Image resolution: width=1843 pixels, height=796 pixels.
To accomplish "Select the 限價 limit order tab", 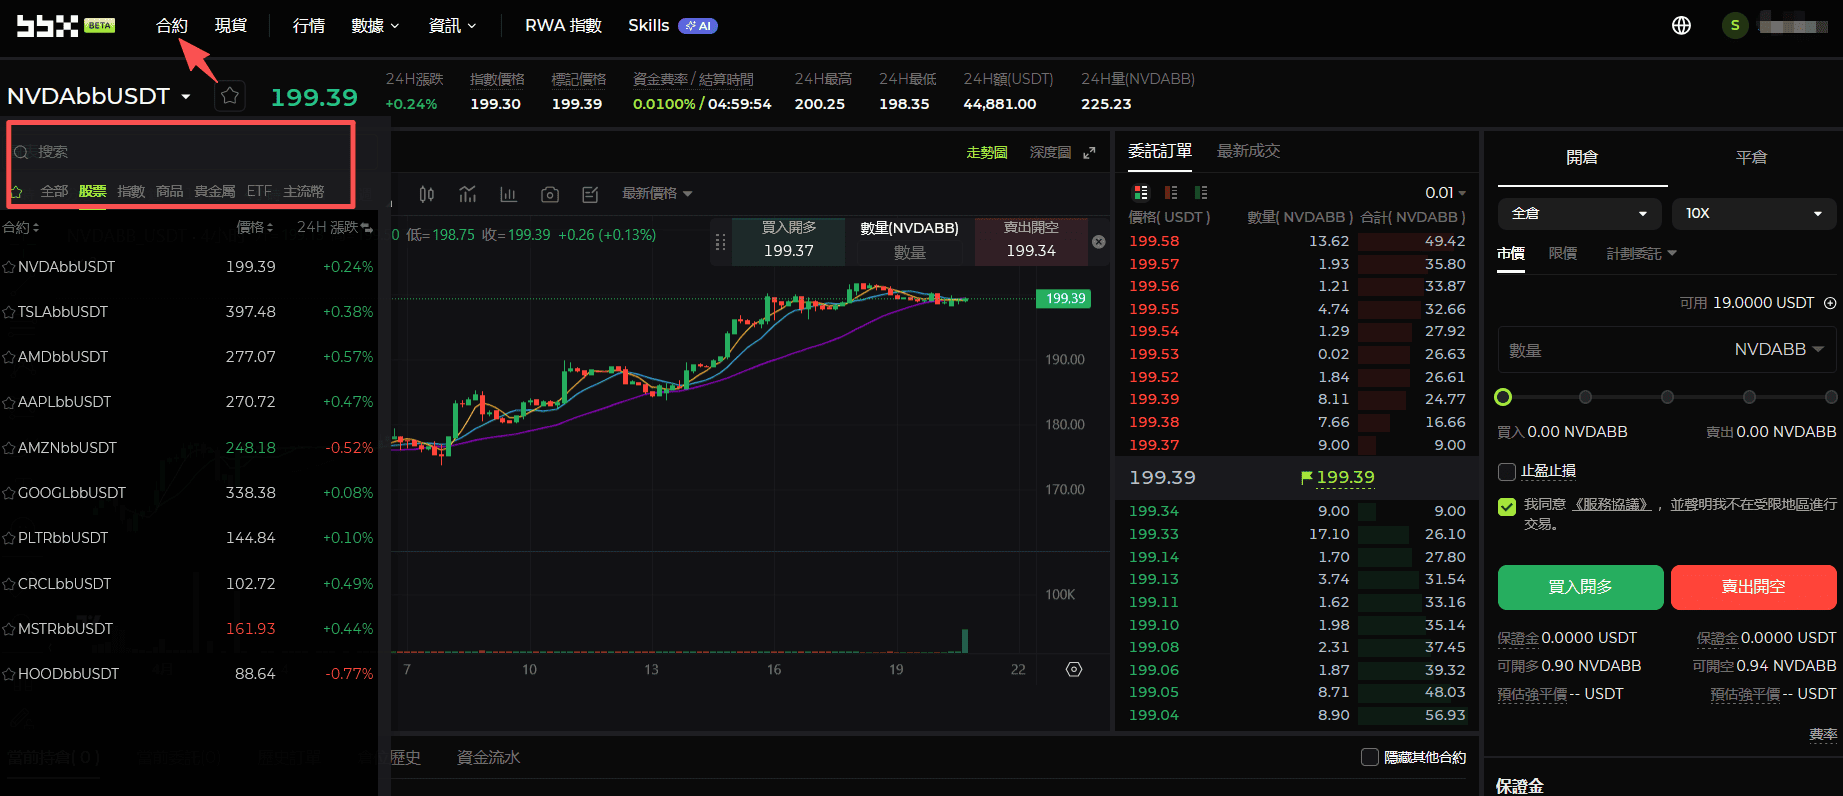I will [x=1563, y=254].
